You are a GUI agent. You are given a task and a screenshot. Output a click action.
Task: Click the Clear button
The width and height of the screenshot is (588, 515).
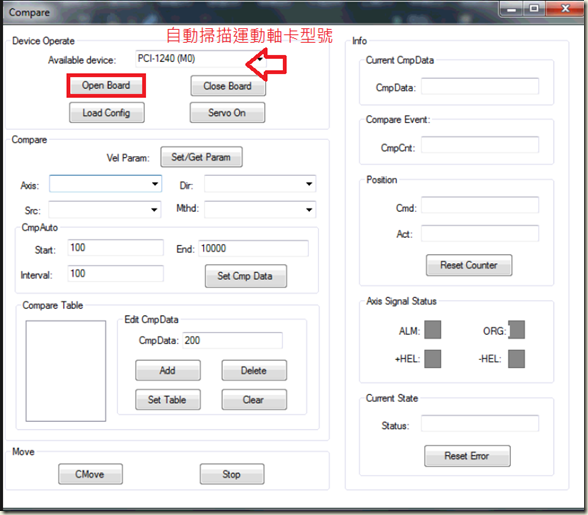pos(254,399)
